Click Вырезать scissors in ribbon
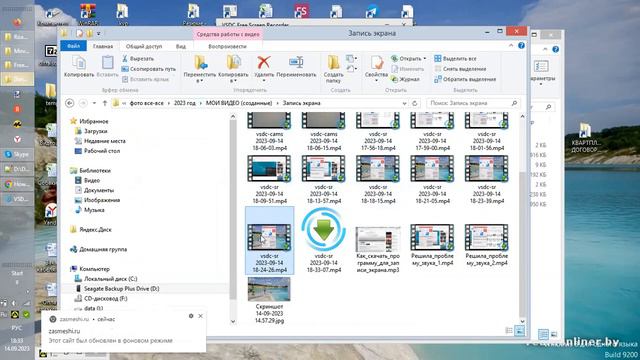 click(x=138, y=59)
